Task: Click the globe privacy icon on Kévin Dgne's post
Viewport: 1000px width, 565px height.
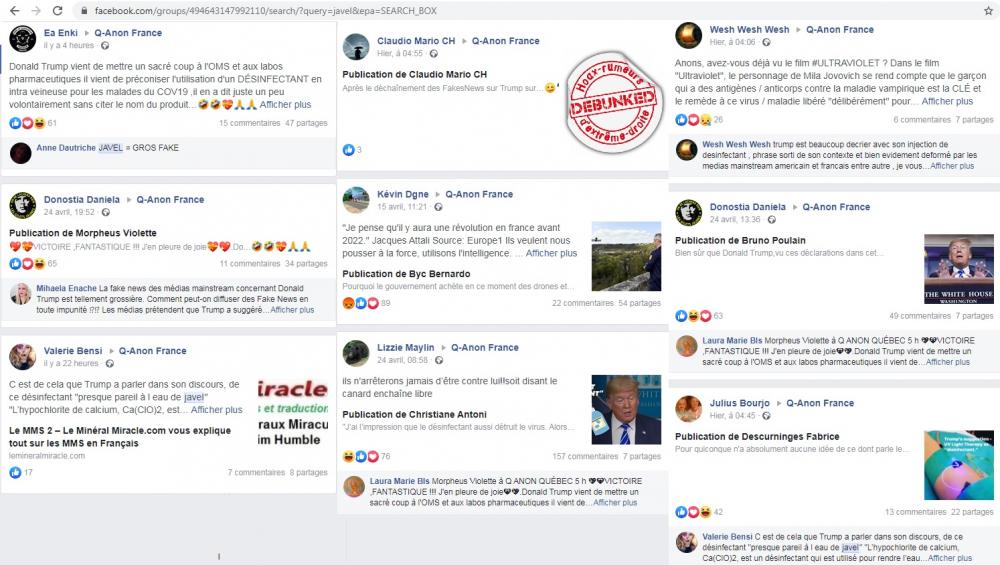Action: [438, 207]
